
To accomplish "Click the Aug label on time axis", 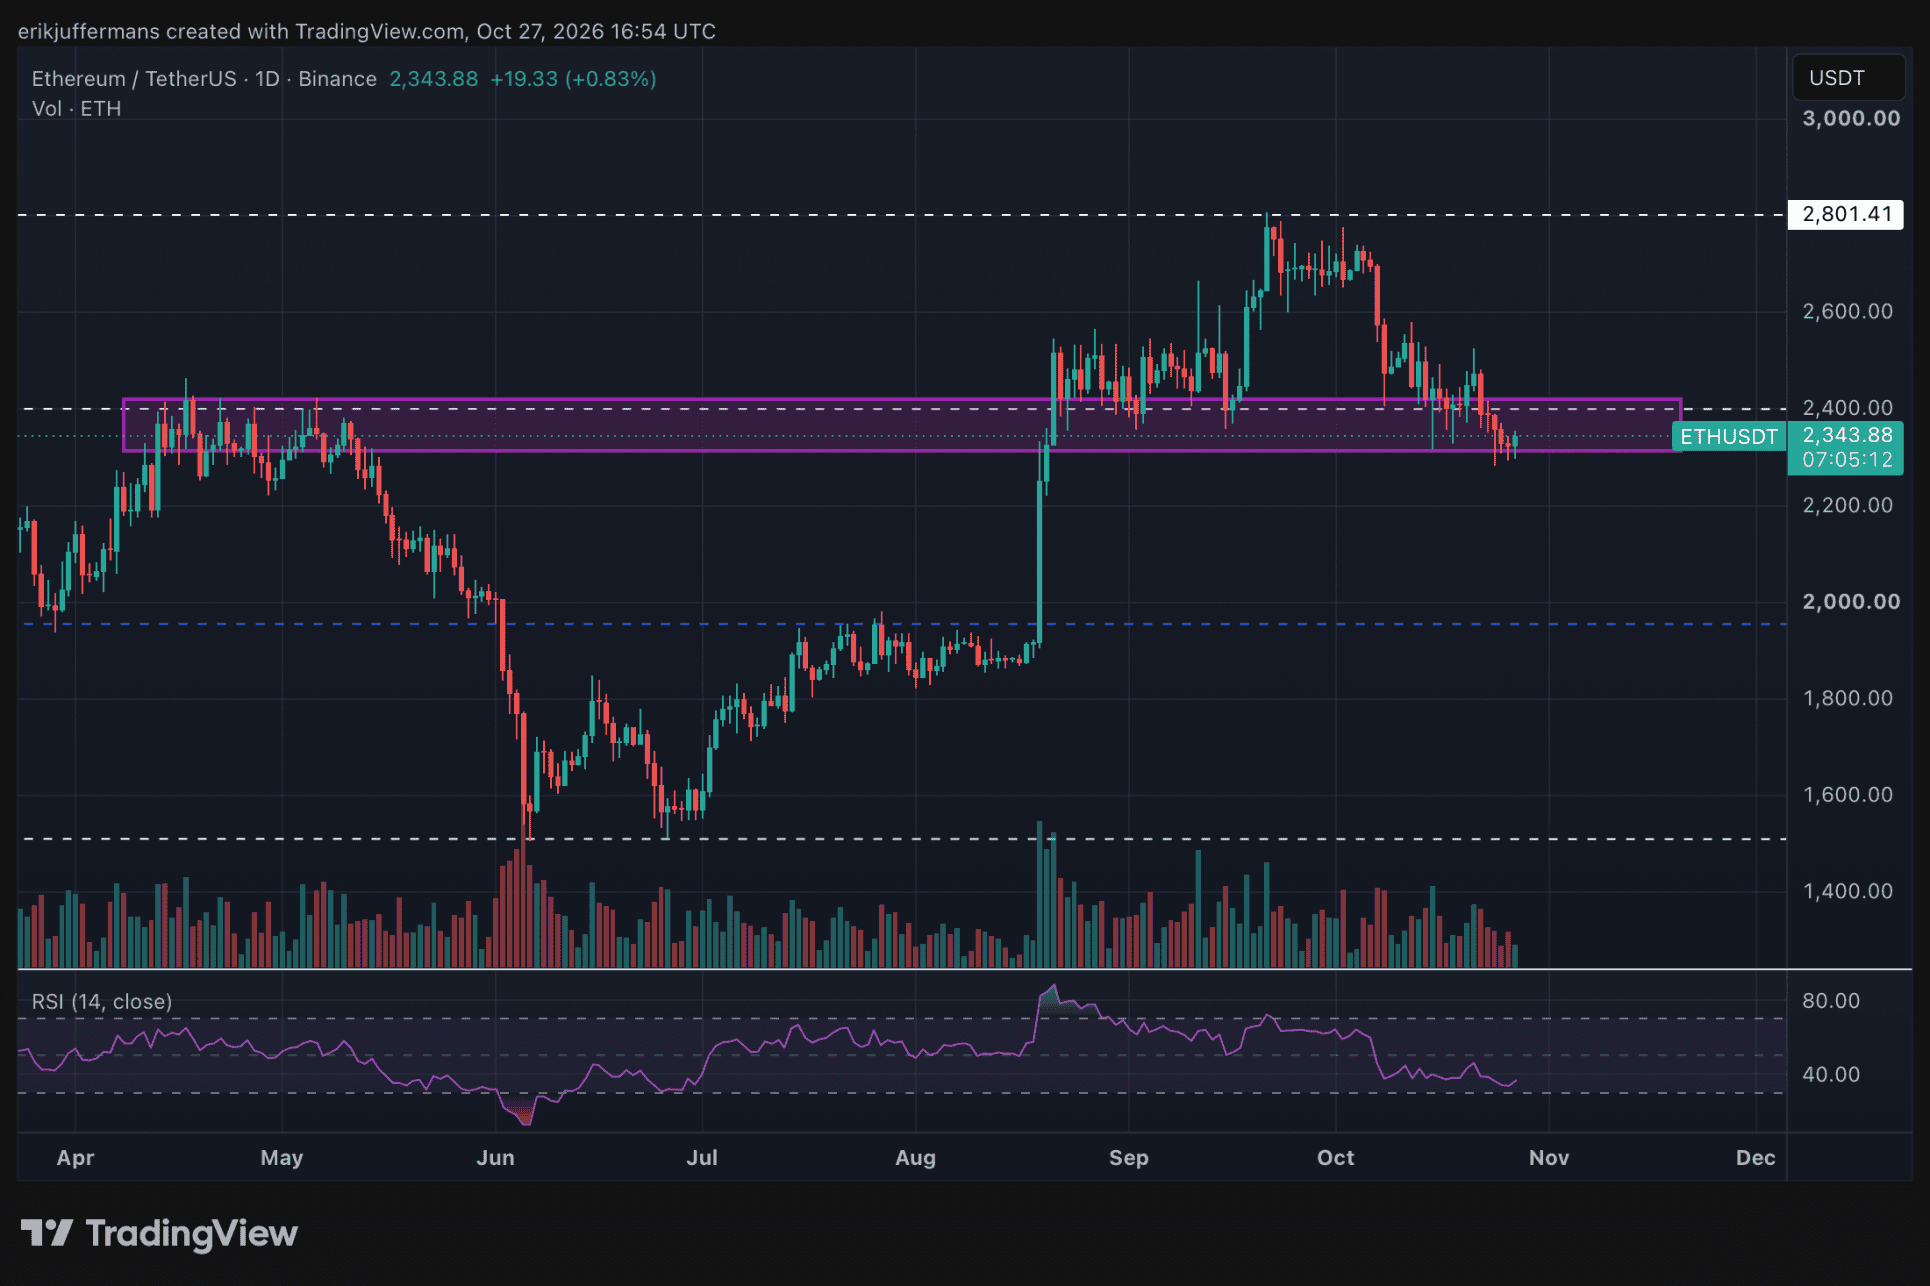I will 915,1157.
